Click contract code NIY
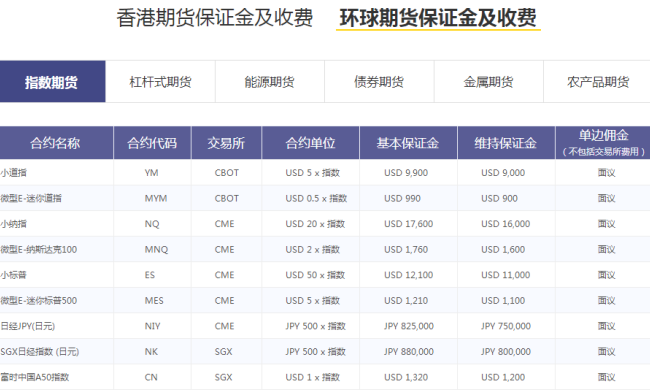The height and width of the screenshot is (392, 650). pyautogui.click(x=152, y=326)
